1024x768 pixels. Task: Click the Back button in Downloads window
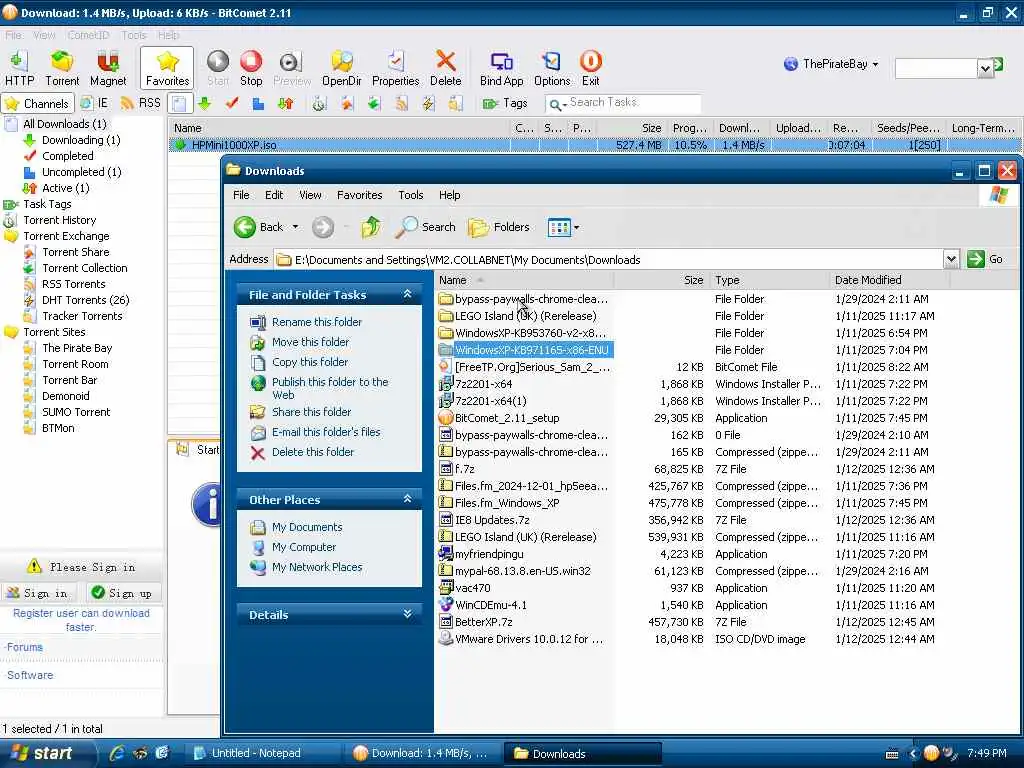tap(259, 227)
